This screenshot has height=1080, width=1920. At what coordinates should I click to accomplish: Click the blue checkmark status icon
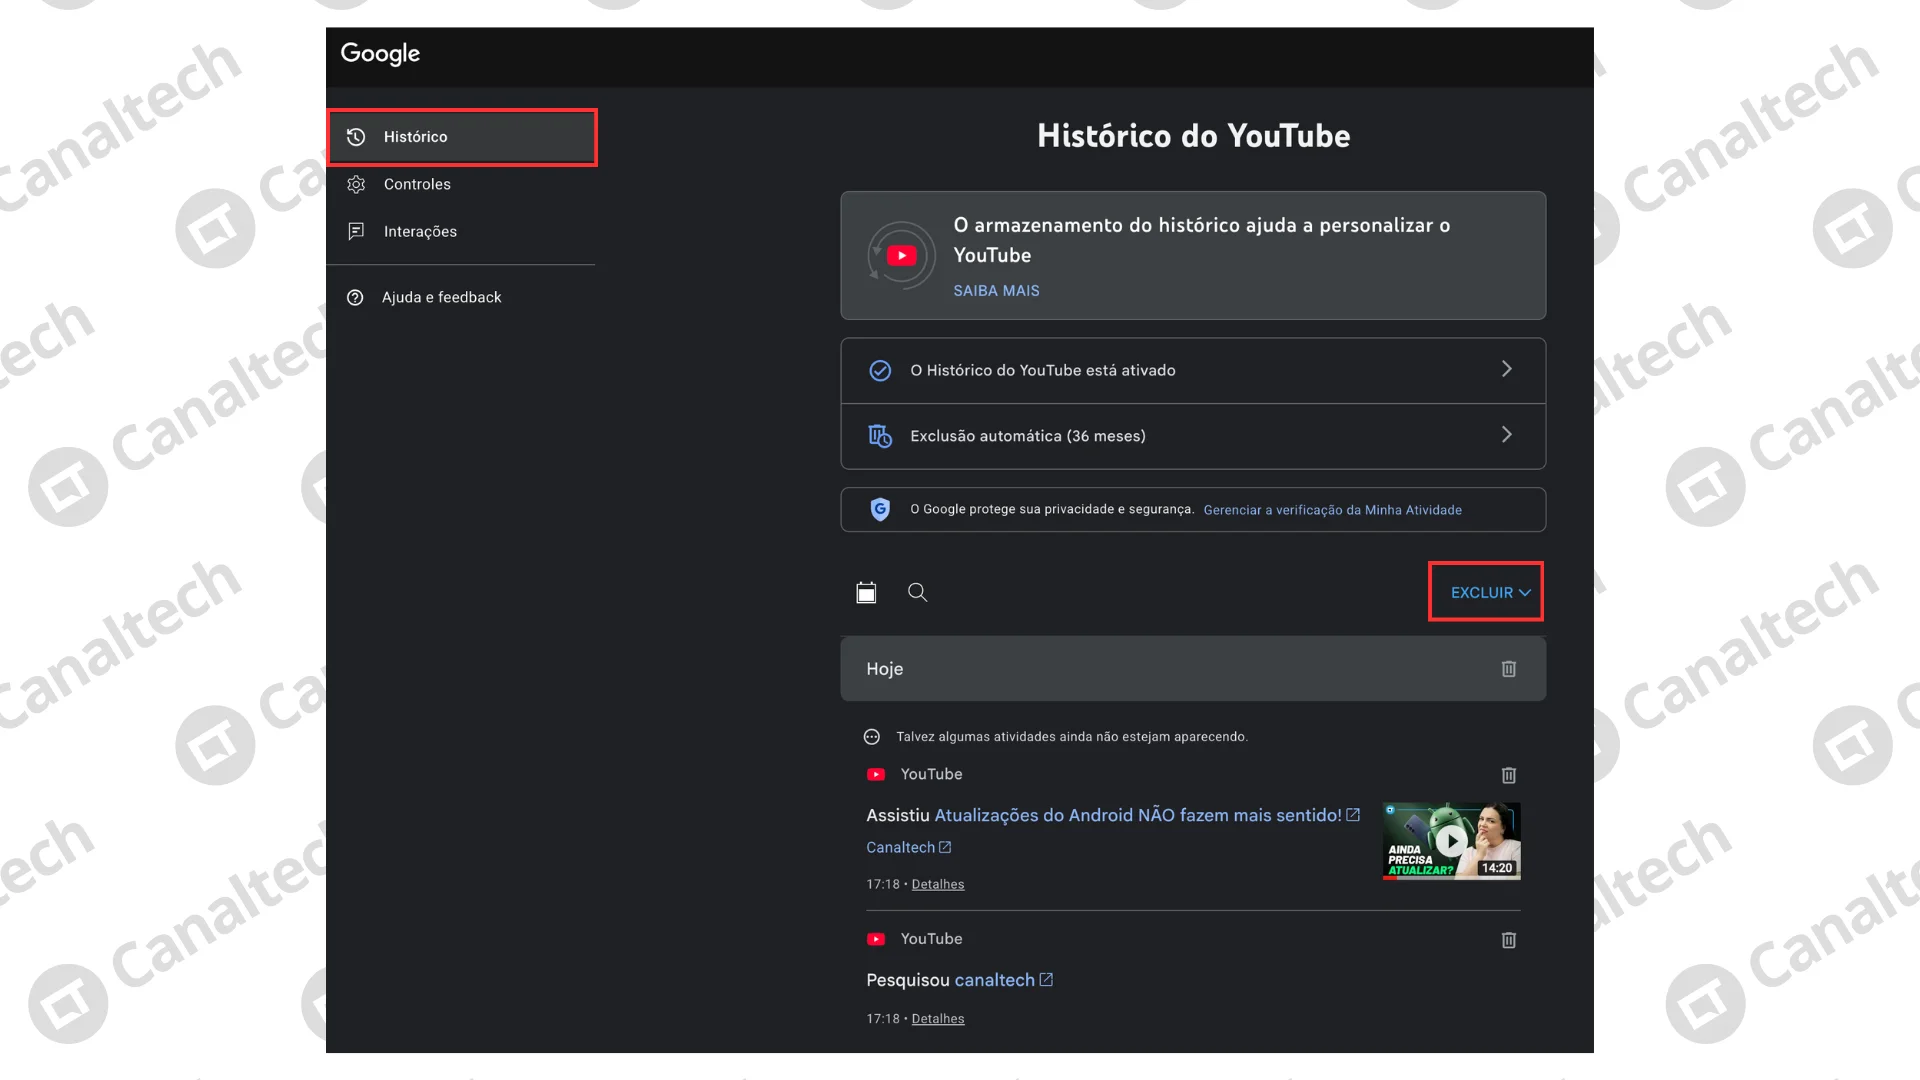click(880, 370)
